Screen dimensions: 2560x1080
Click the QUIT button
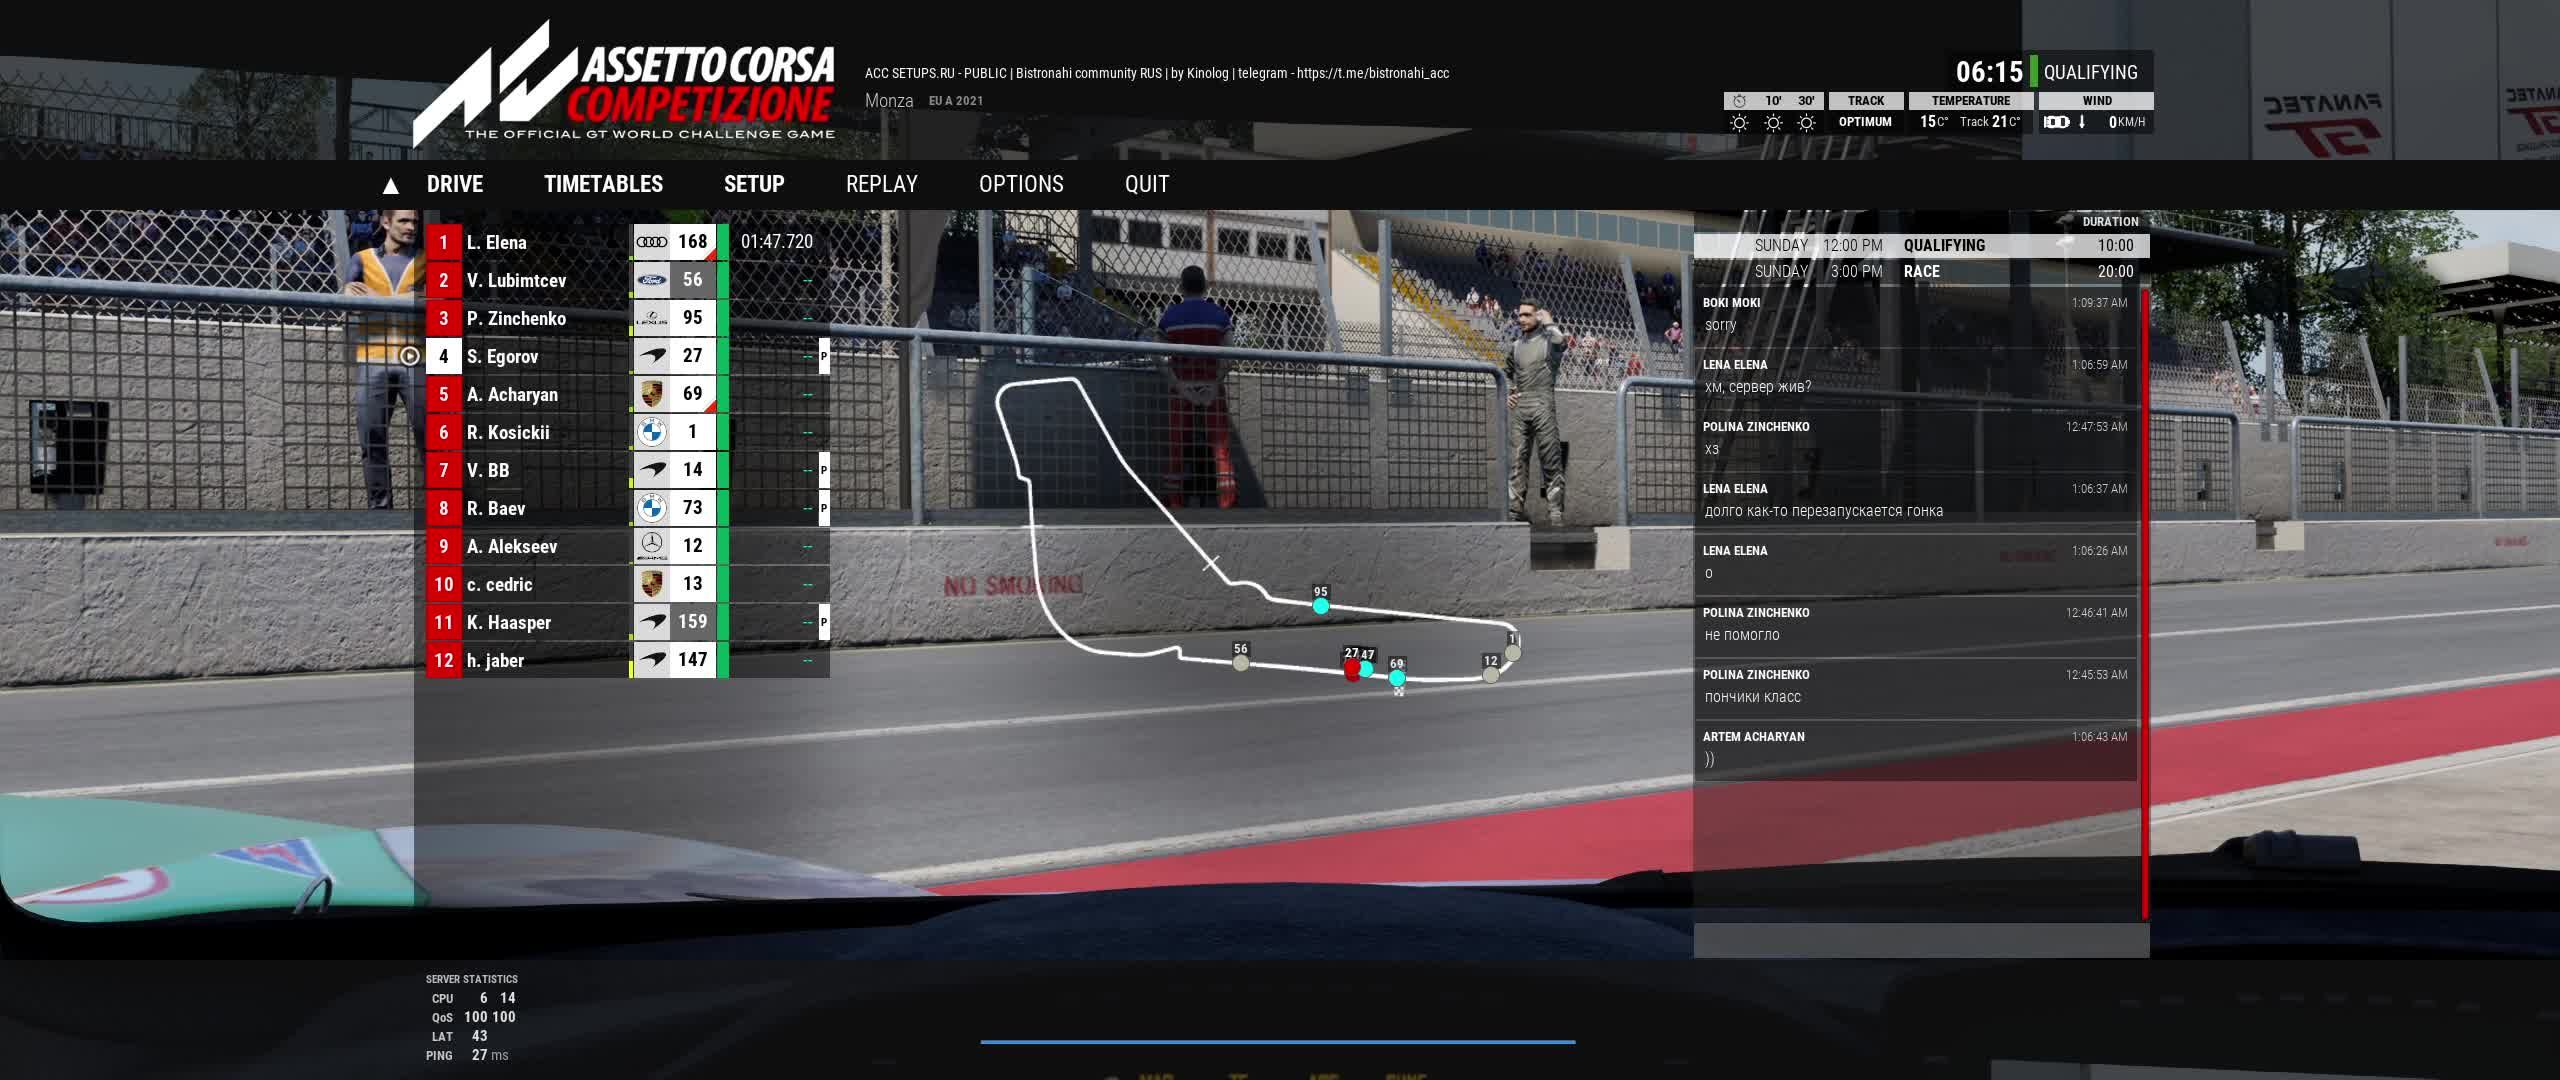pyautogui.click(x=1146, y=184)
